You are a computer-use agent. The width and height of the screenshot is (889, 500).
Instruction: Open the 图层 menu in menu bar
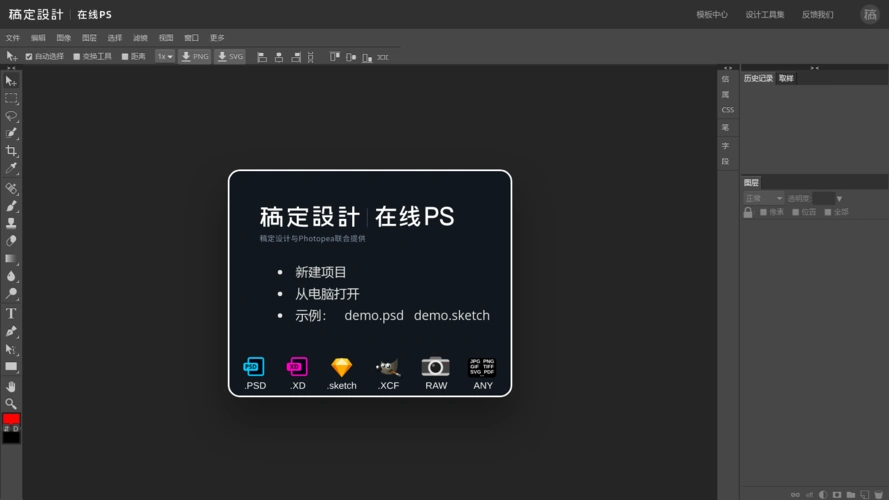pos(89,38)
